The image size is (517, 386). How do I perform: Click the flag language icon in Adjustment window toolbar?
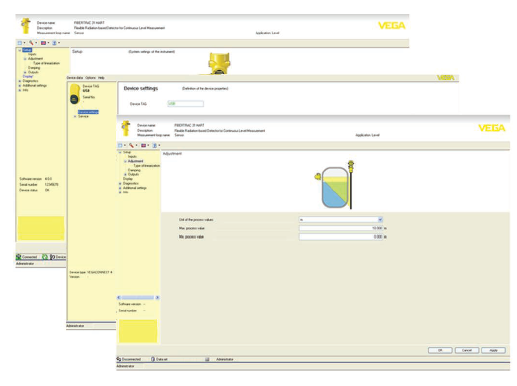(x=143, y=145)
